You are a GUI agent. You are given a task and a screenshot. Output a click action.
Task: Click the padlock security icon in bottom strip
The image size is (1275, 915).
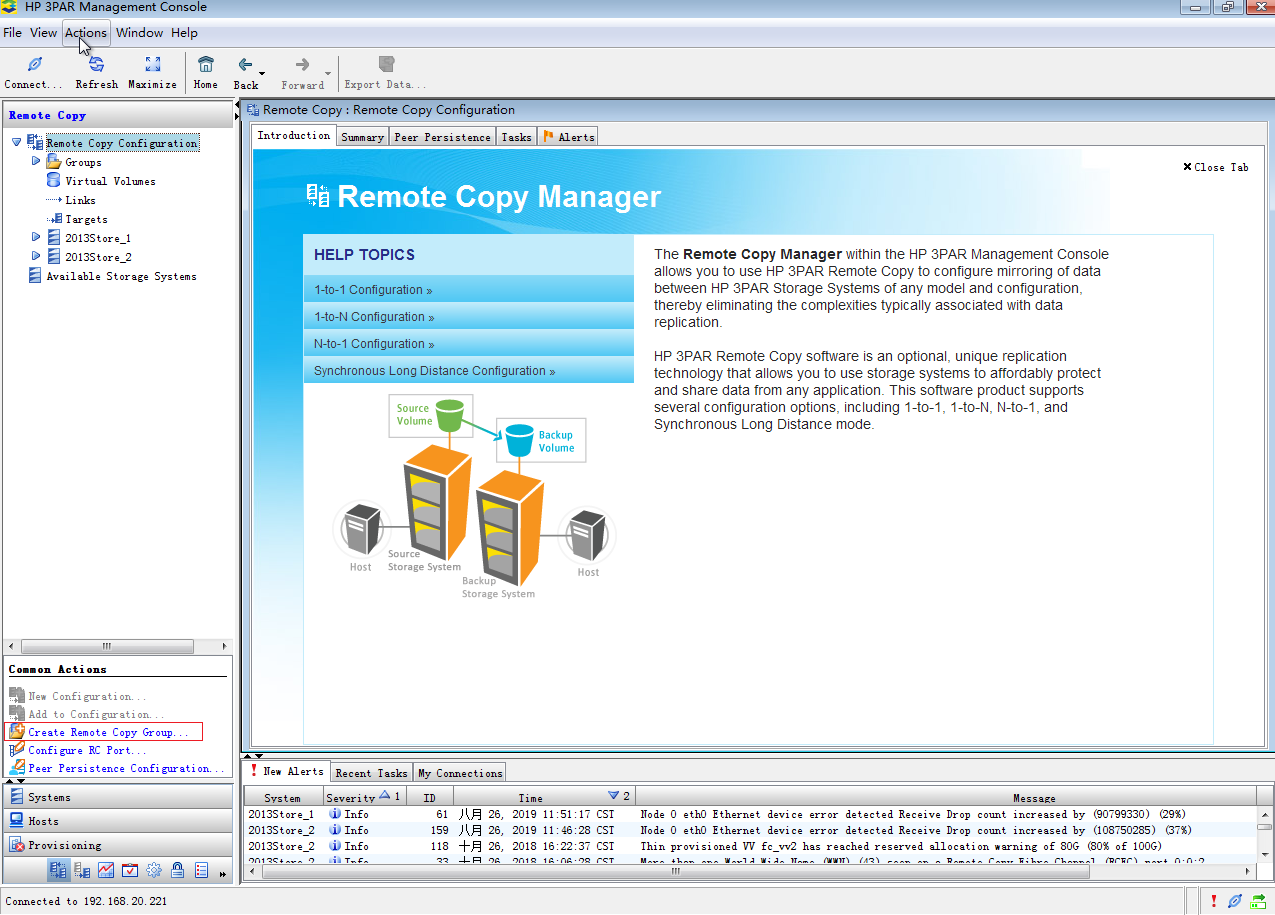[178, 871]
